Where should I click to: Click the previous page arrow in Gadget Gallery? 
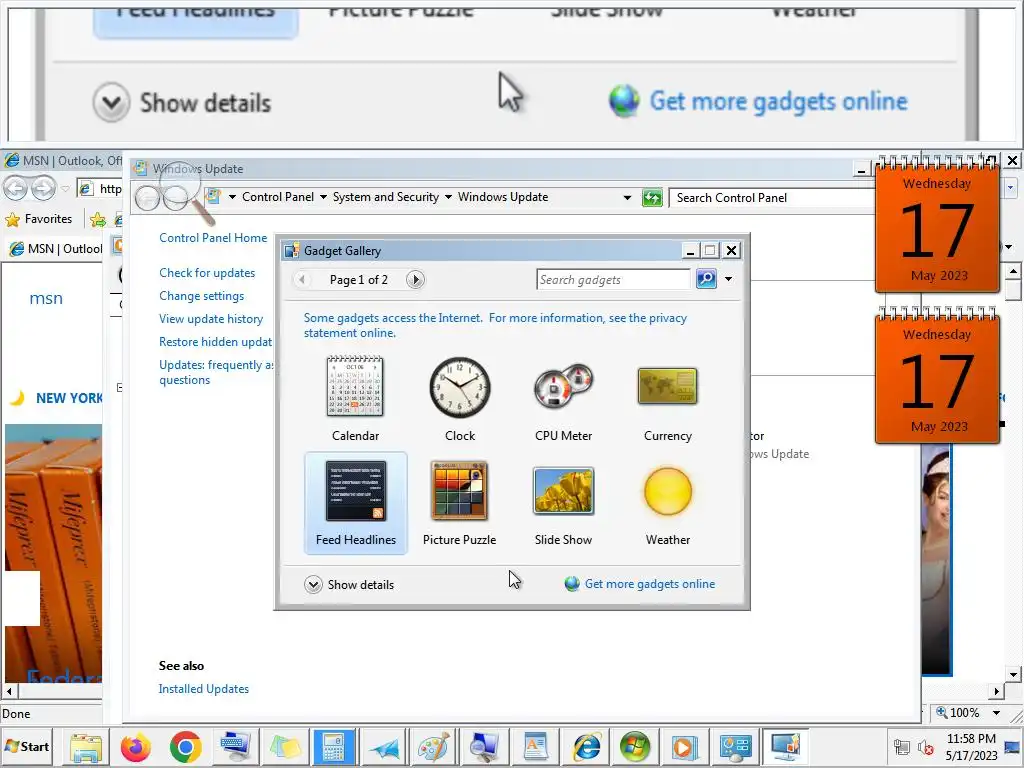[302, 280]
